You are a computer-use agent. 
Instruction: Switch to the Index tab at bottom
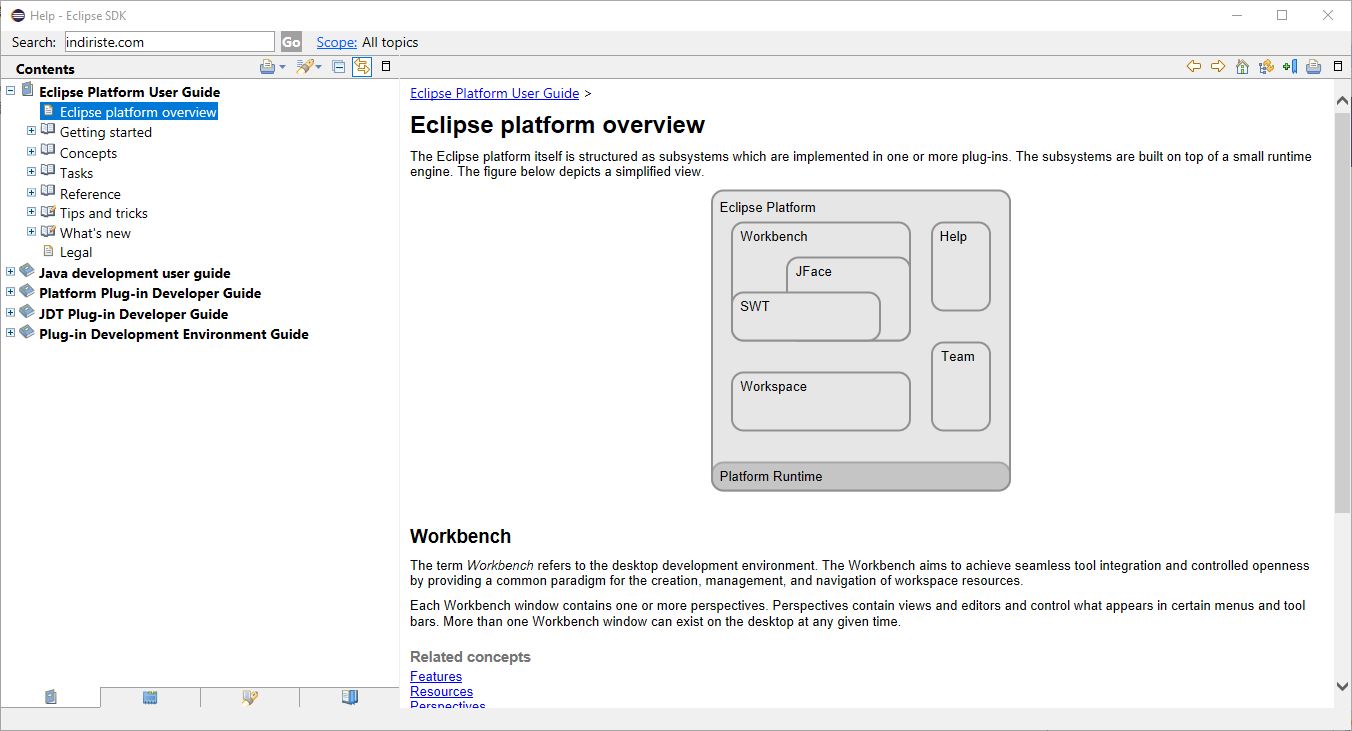pos(150,698)
